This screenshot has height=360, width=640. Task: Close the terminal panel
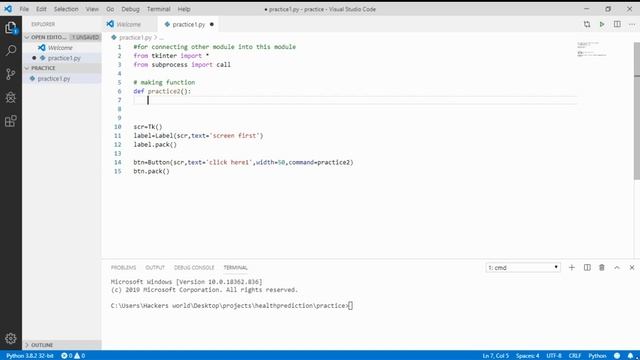coord(632,268)
